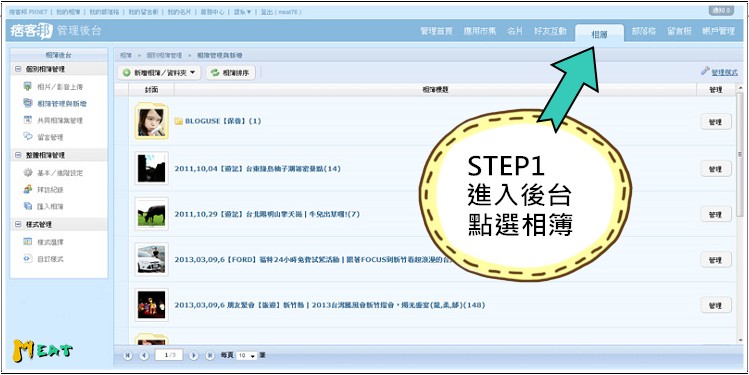This screenshot has height=375, width=749.
Task: Open the BLOGUSE【保養】(1) folder link
Action: click(223, 121)
